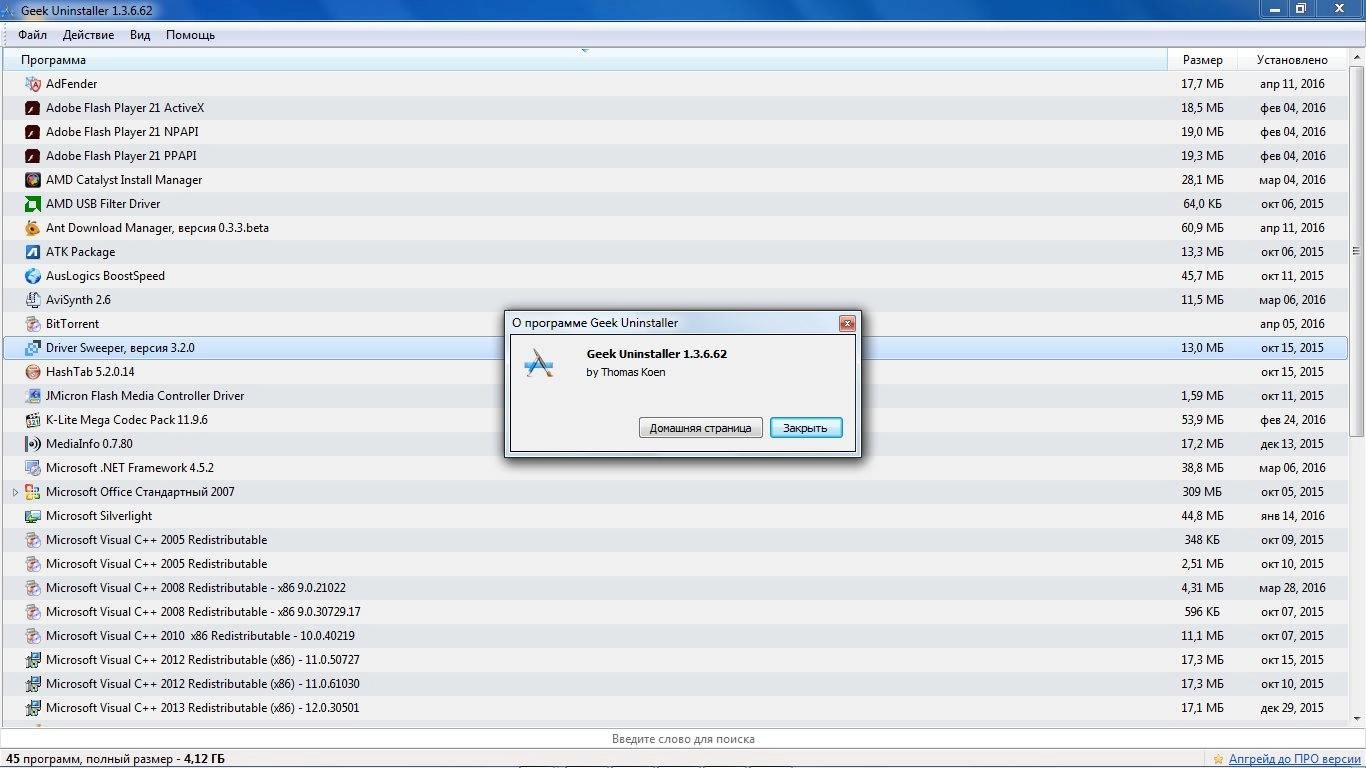
Task: Open the Домашняя страница button in About dialog
Action: point(701,428)
